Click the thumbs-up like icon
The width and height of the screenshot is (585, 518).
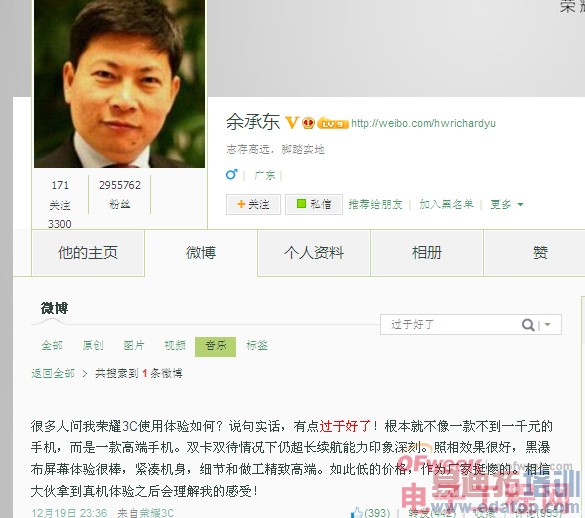[x=357, y=512]
